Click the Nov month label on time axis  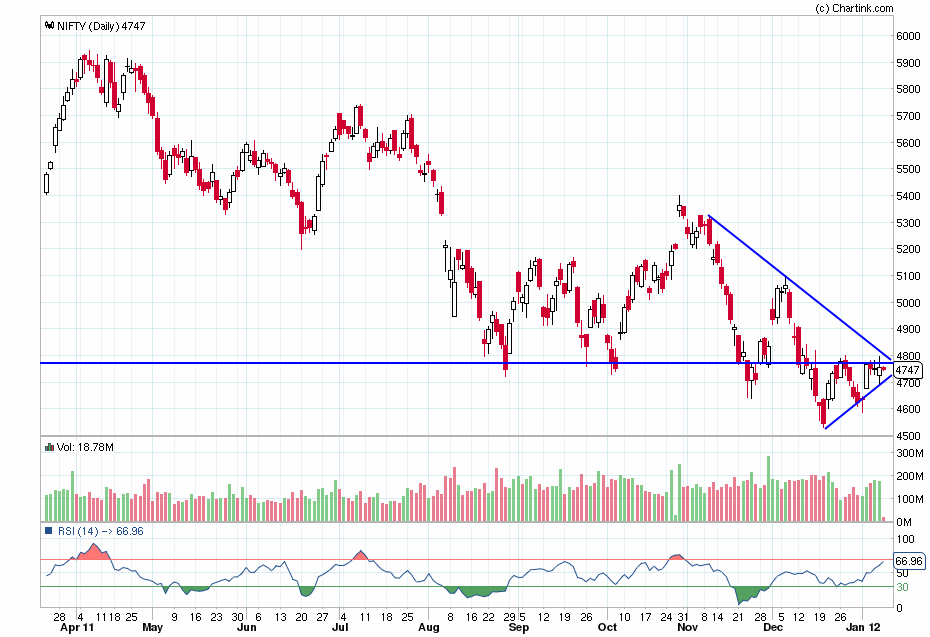[x=687, y=630]
